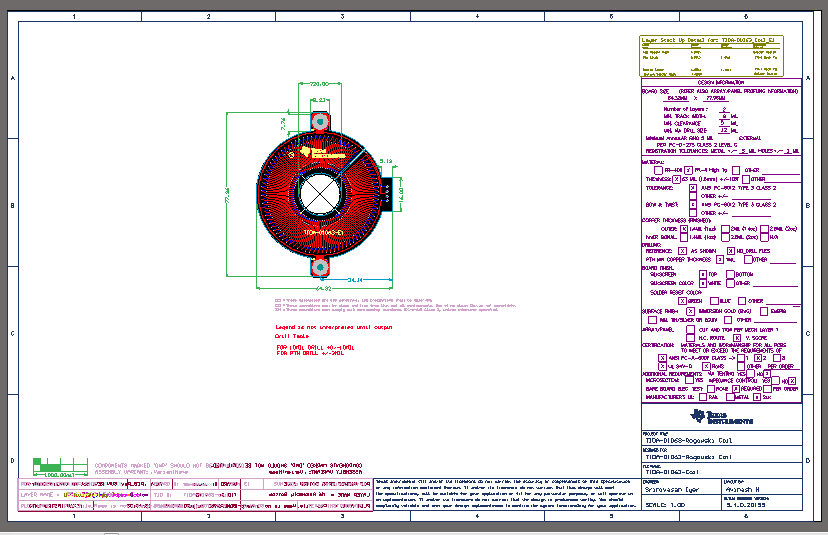Click the AS SHOWN drilling reference checkbox
The width and height of the screenshot is (828, 535).
(x=682, y=251)
